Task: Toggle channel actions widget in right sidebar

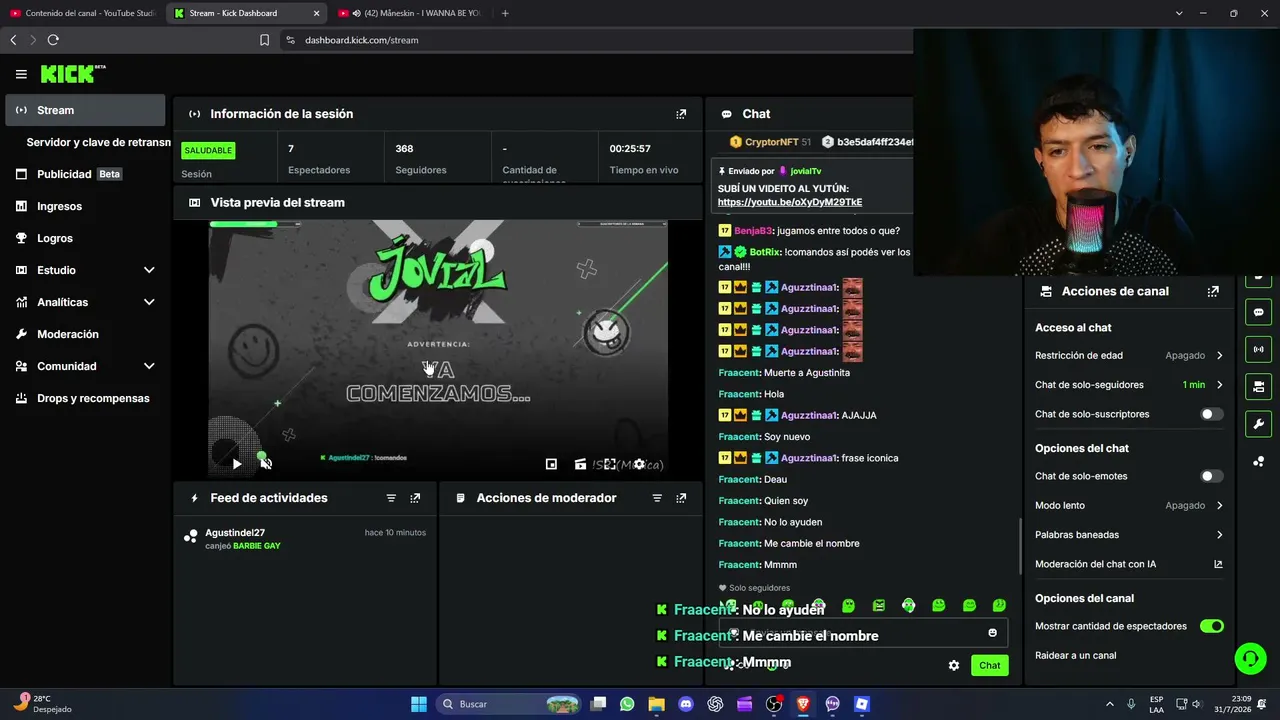Action: pos(1258,386)
